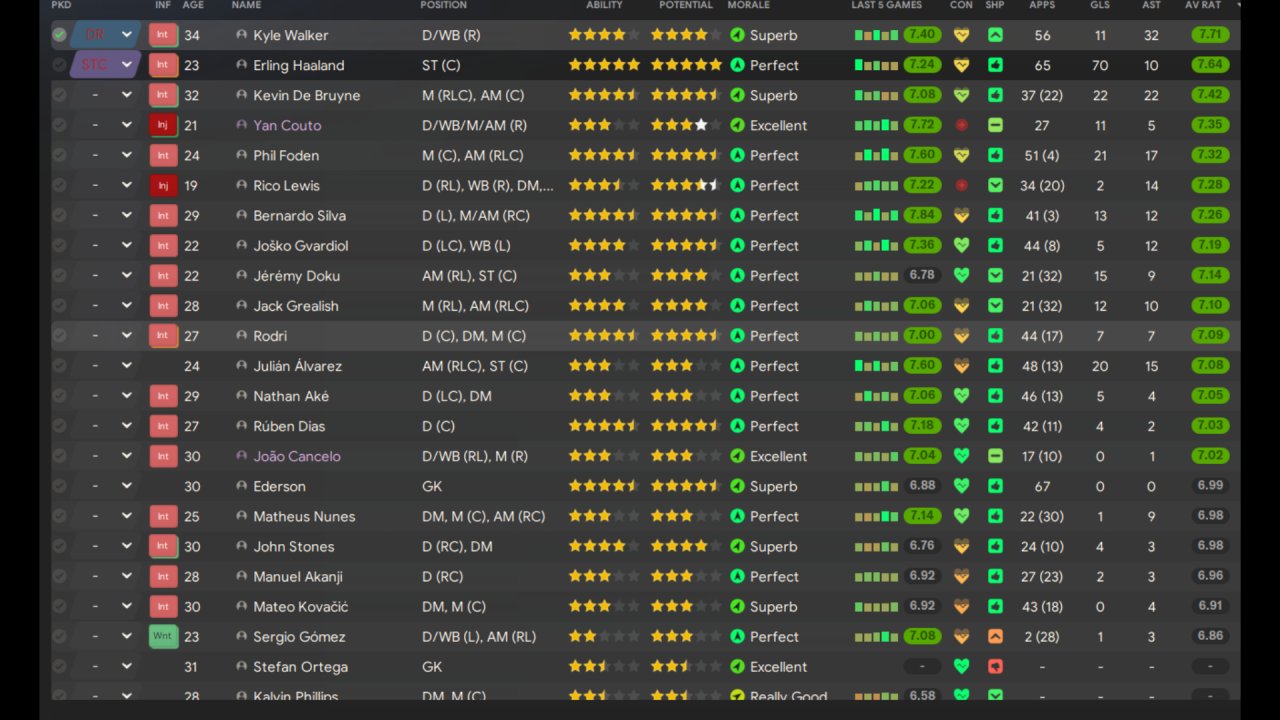
Task: Toggle selection tick for Kevin De Bruyne
Action: [x=60, y=95]
